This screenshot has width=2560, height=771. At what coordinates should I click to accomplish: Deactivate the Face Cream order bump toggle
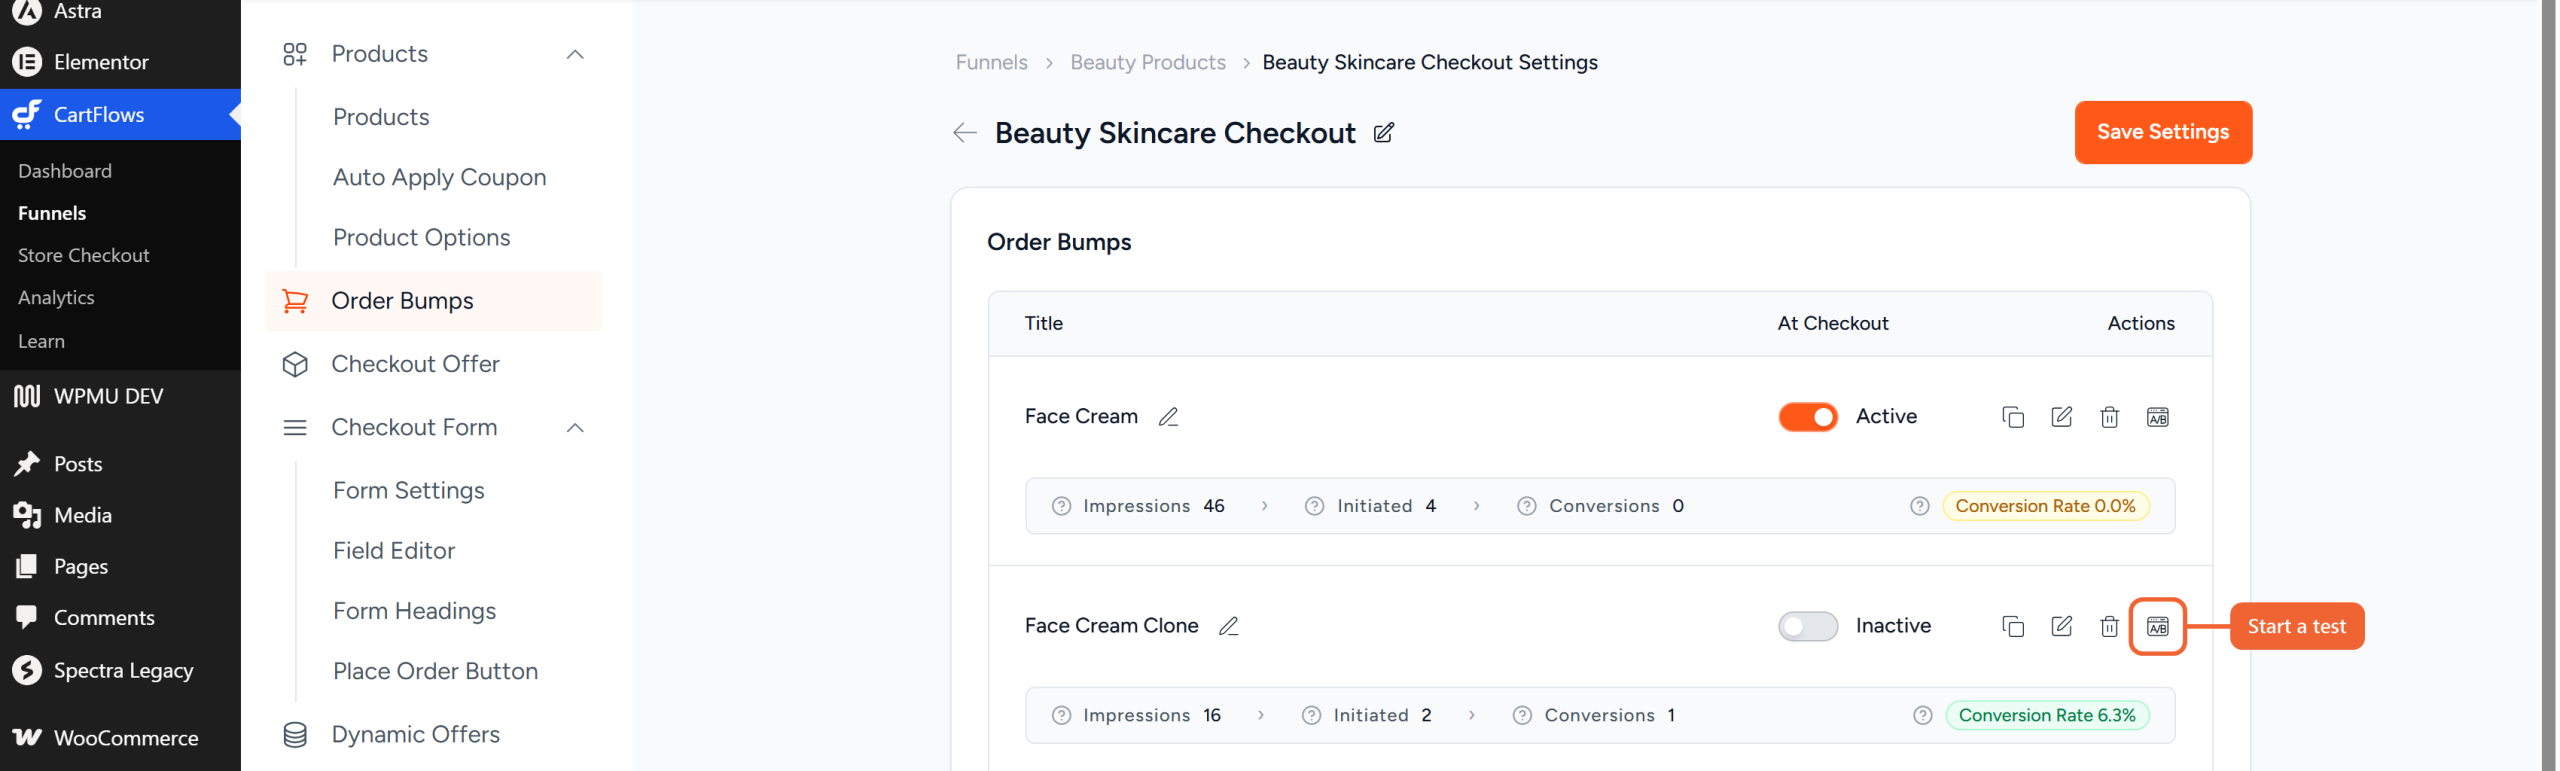click(1807, 417)
